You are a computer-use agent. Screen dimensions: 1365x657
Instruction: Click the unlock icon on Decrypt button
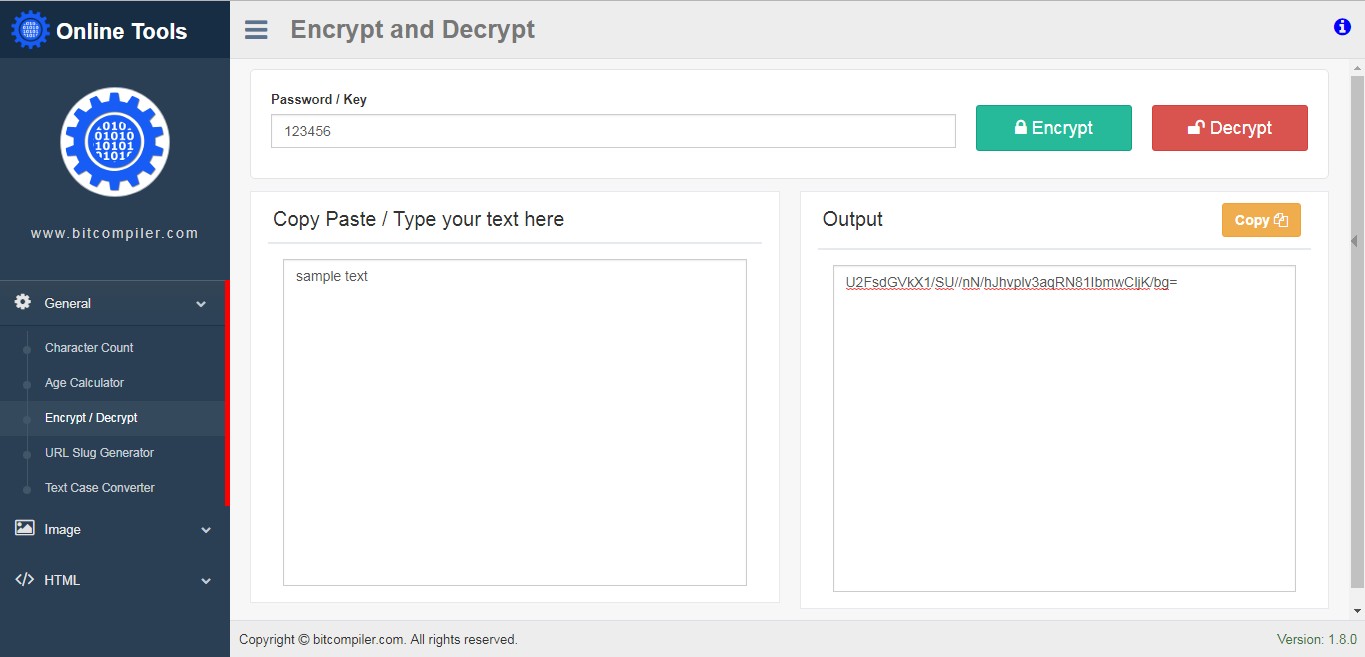(1196, 127)
